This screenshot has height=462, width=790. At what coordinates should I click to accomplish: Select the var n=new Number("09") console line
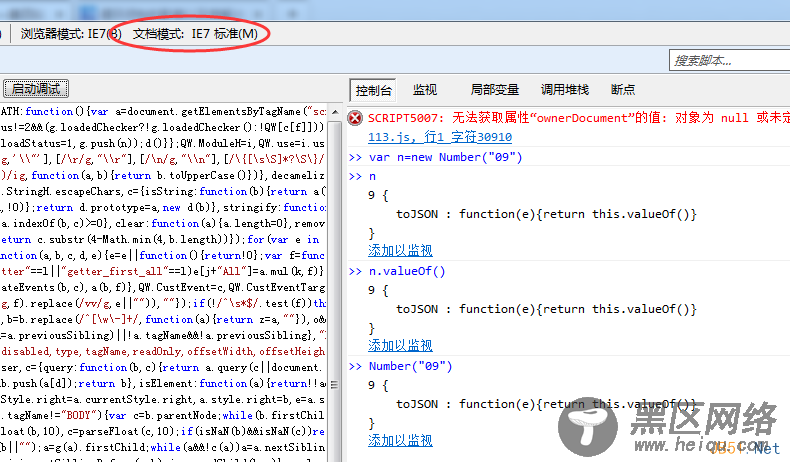pyautogui.click(x=445, y=157)
